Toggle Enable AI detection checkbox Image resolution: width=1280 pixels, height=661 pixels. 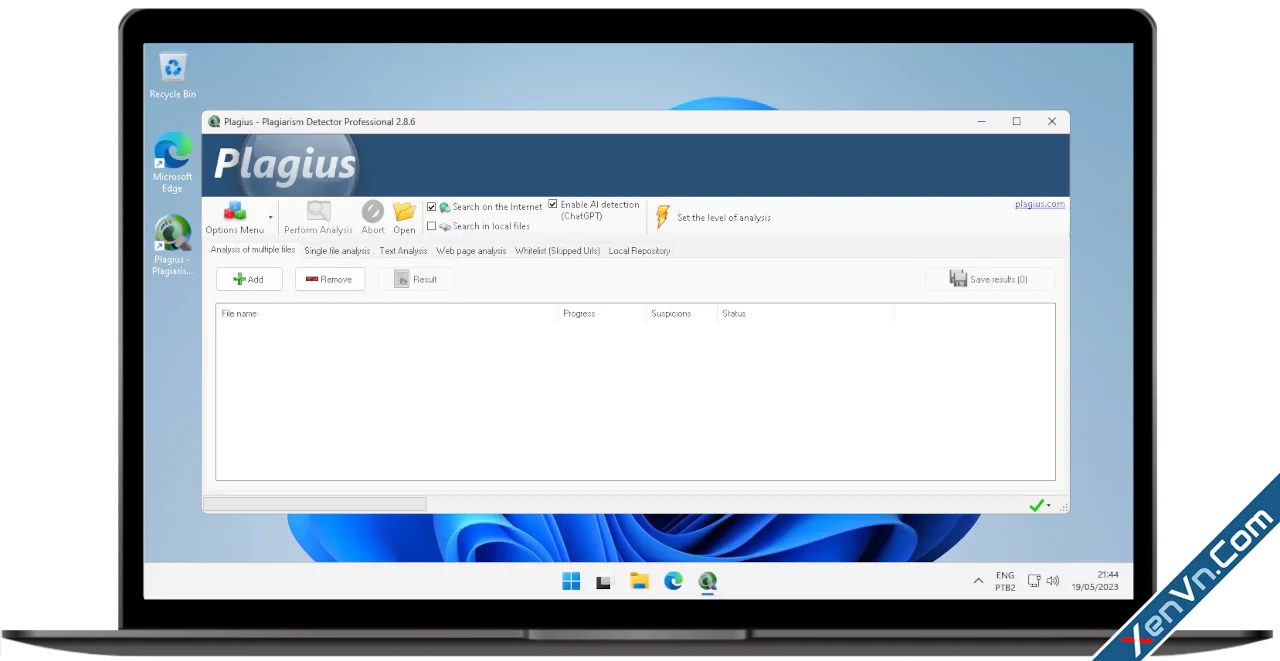pos(552,204)
